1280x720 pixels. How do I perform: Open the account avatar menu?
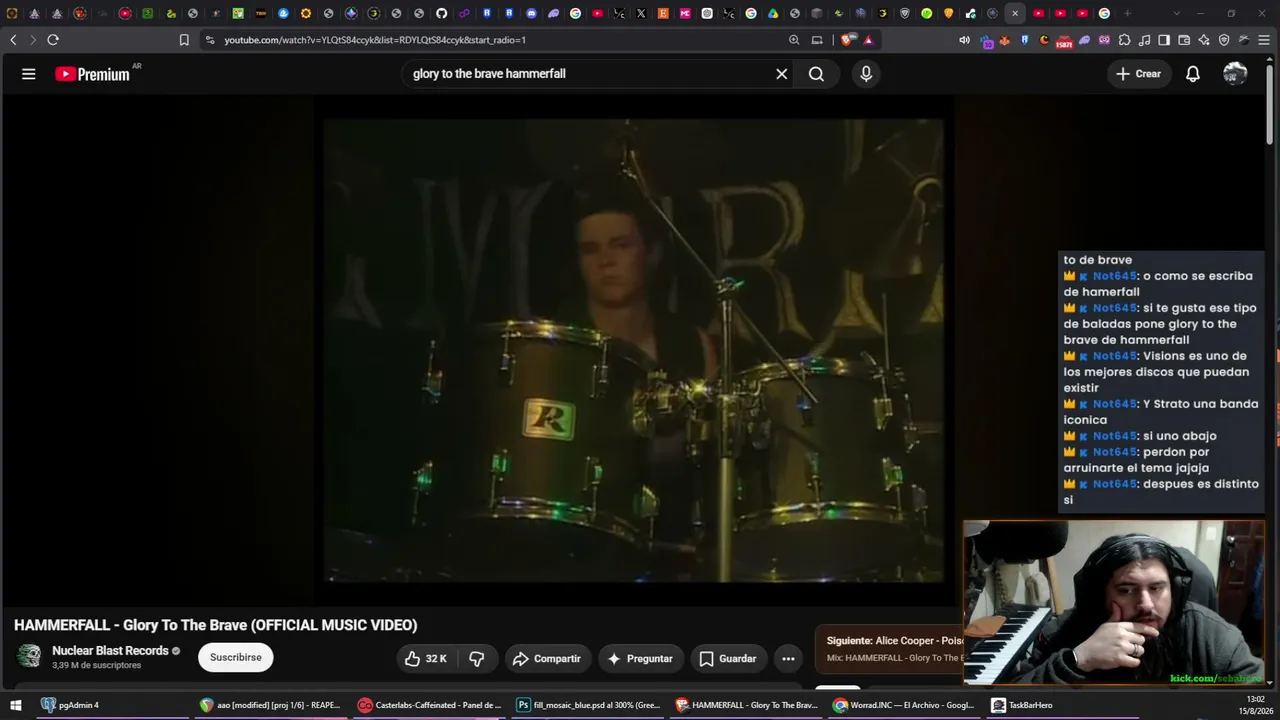click(1235, 74)
